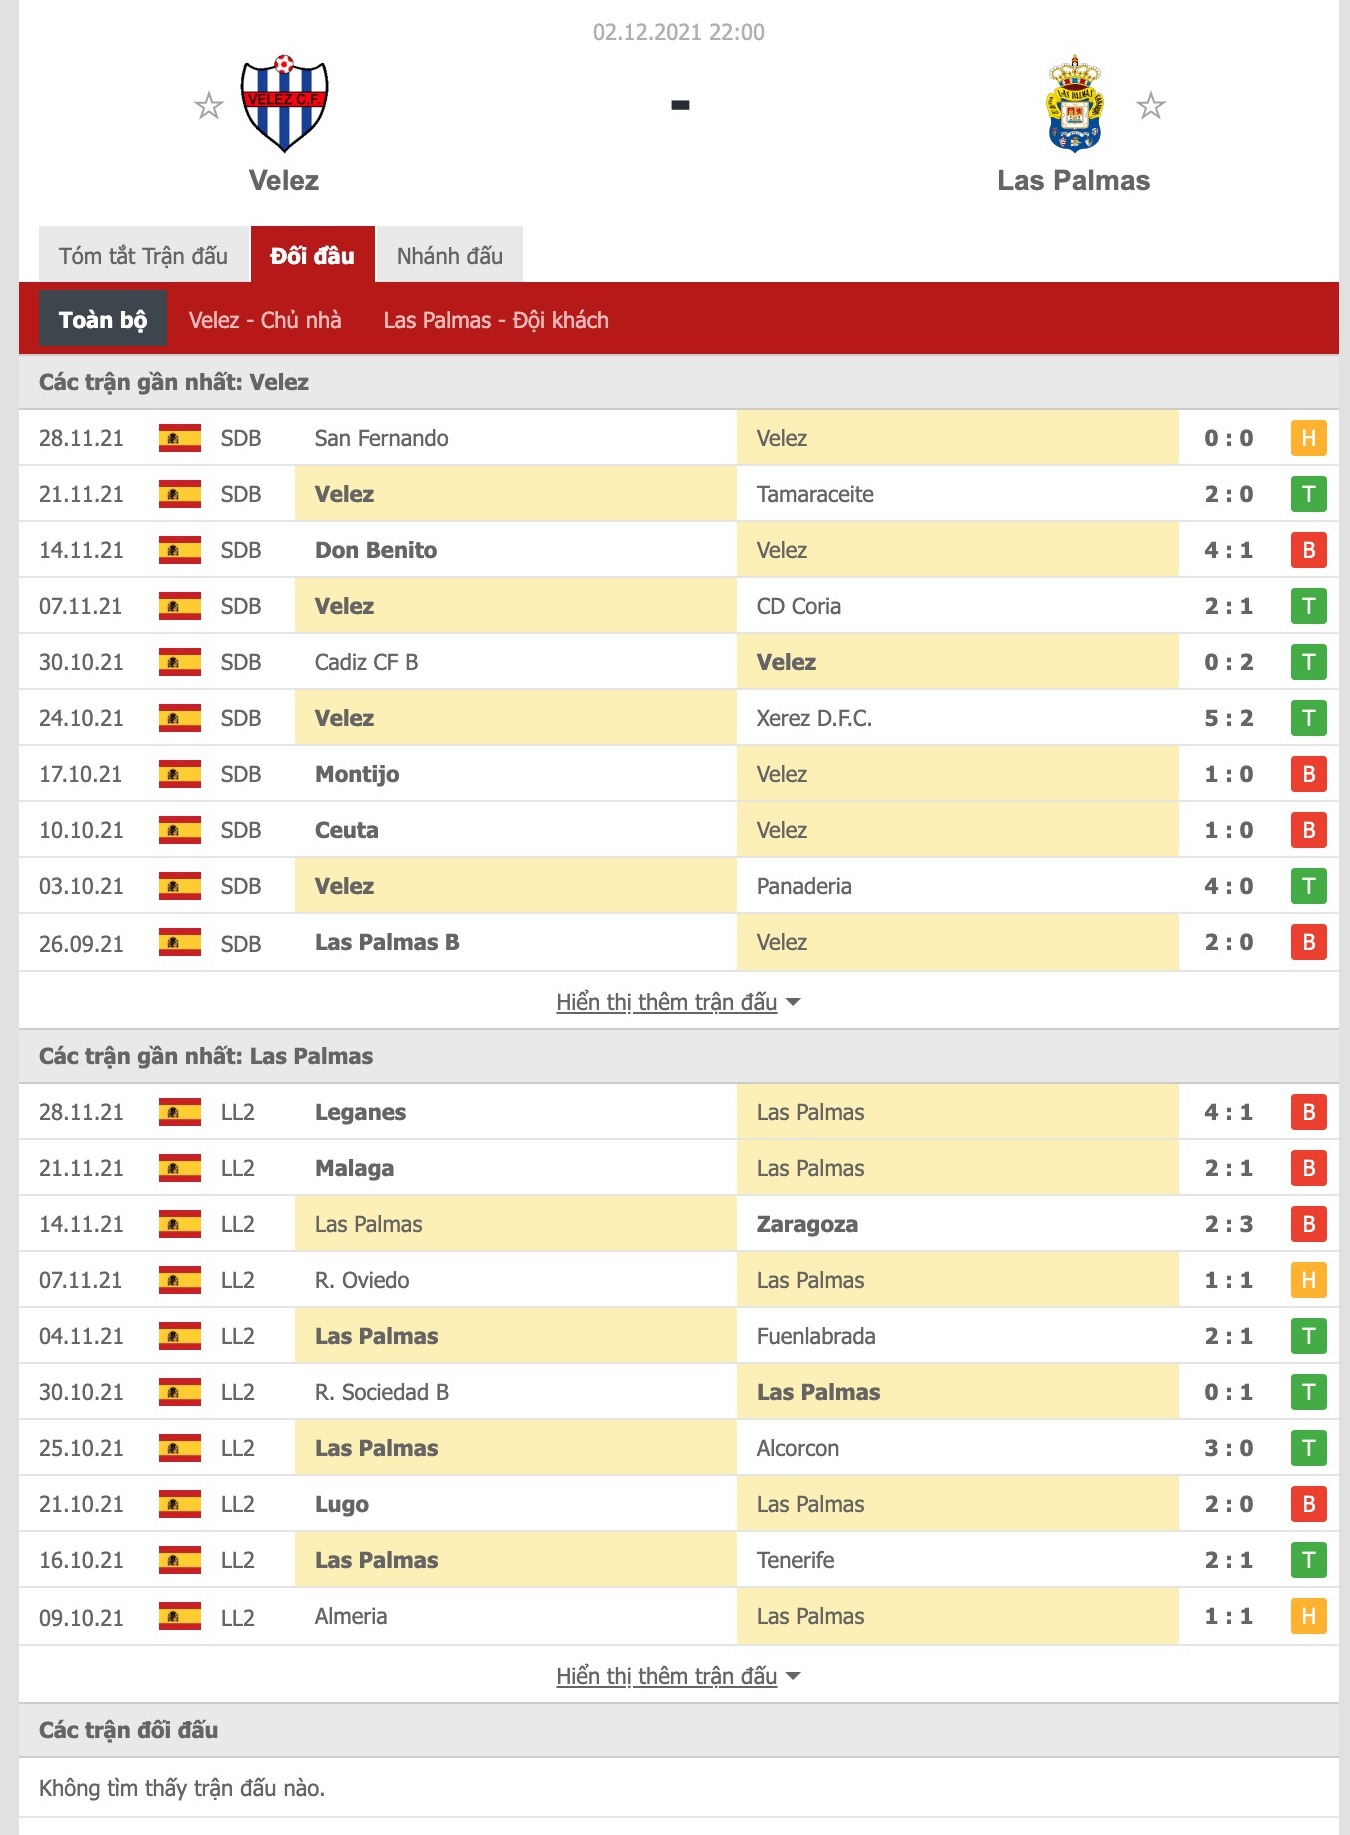Click the H badge for Almeria match
Screen dimensions: 1350x1835
1308,1616
